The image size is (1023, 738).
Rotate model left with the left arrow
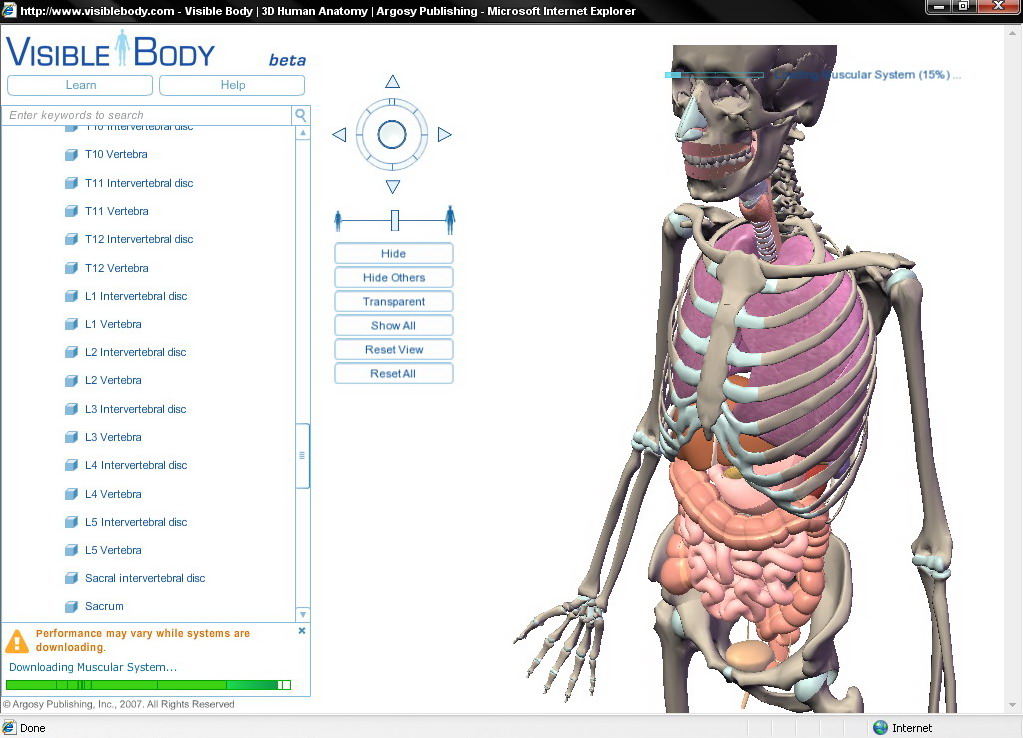[x=339, y=134]
